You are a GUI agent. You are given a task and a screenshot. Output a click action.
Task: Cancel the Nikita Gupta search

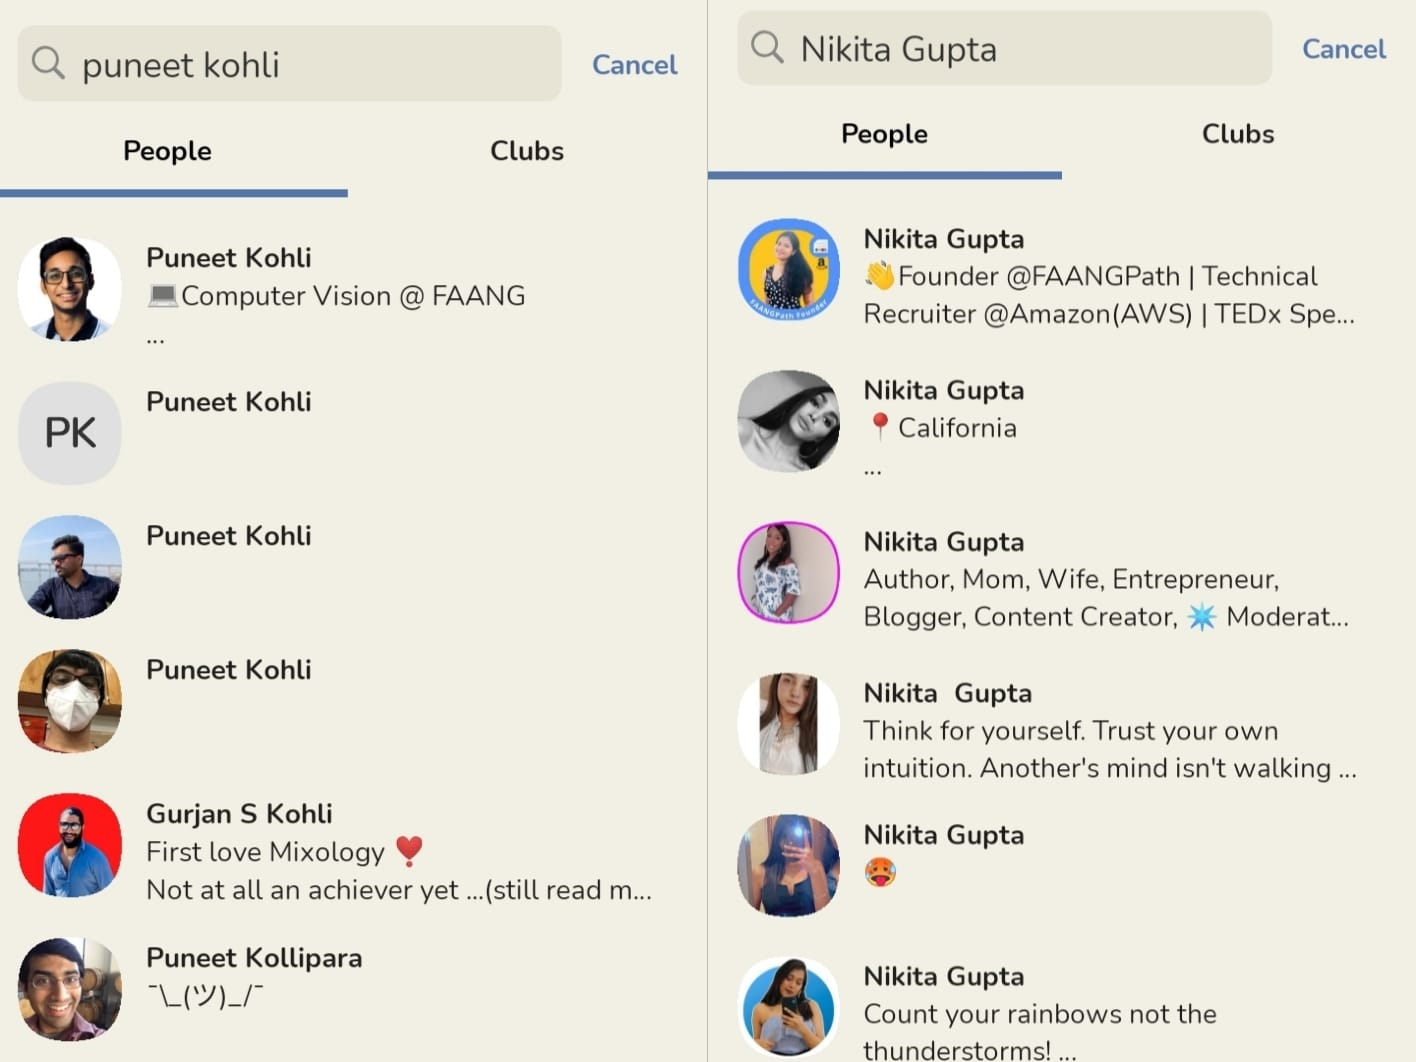coord(1343,49)
